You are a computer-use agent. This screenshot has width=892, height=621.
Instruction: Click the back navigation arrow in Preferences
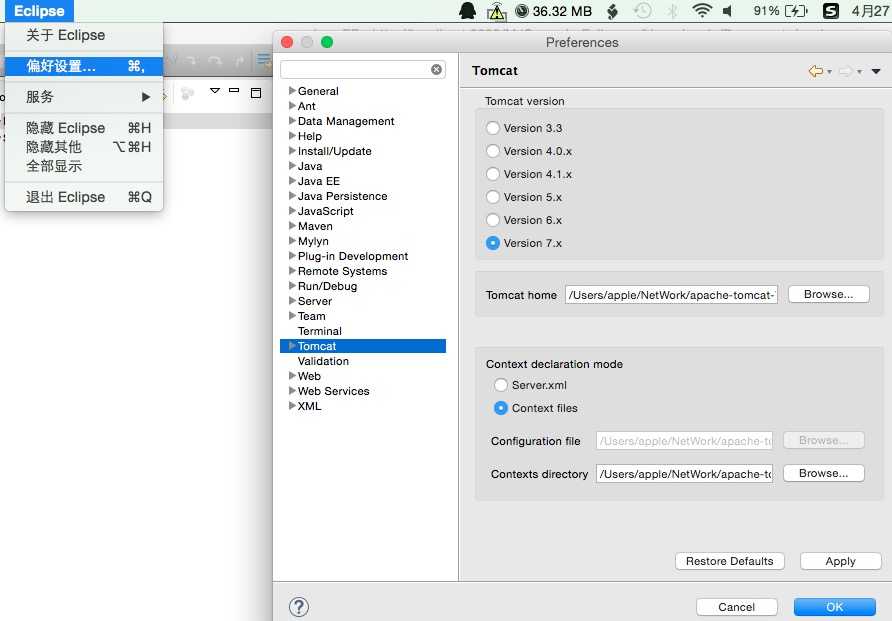click(x=816, y=71)
